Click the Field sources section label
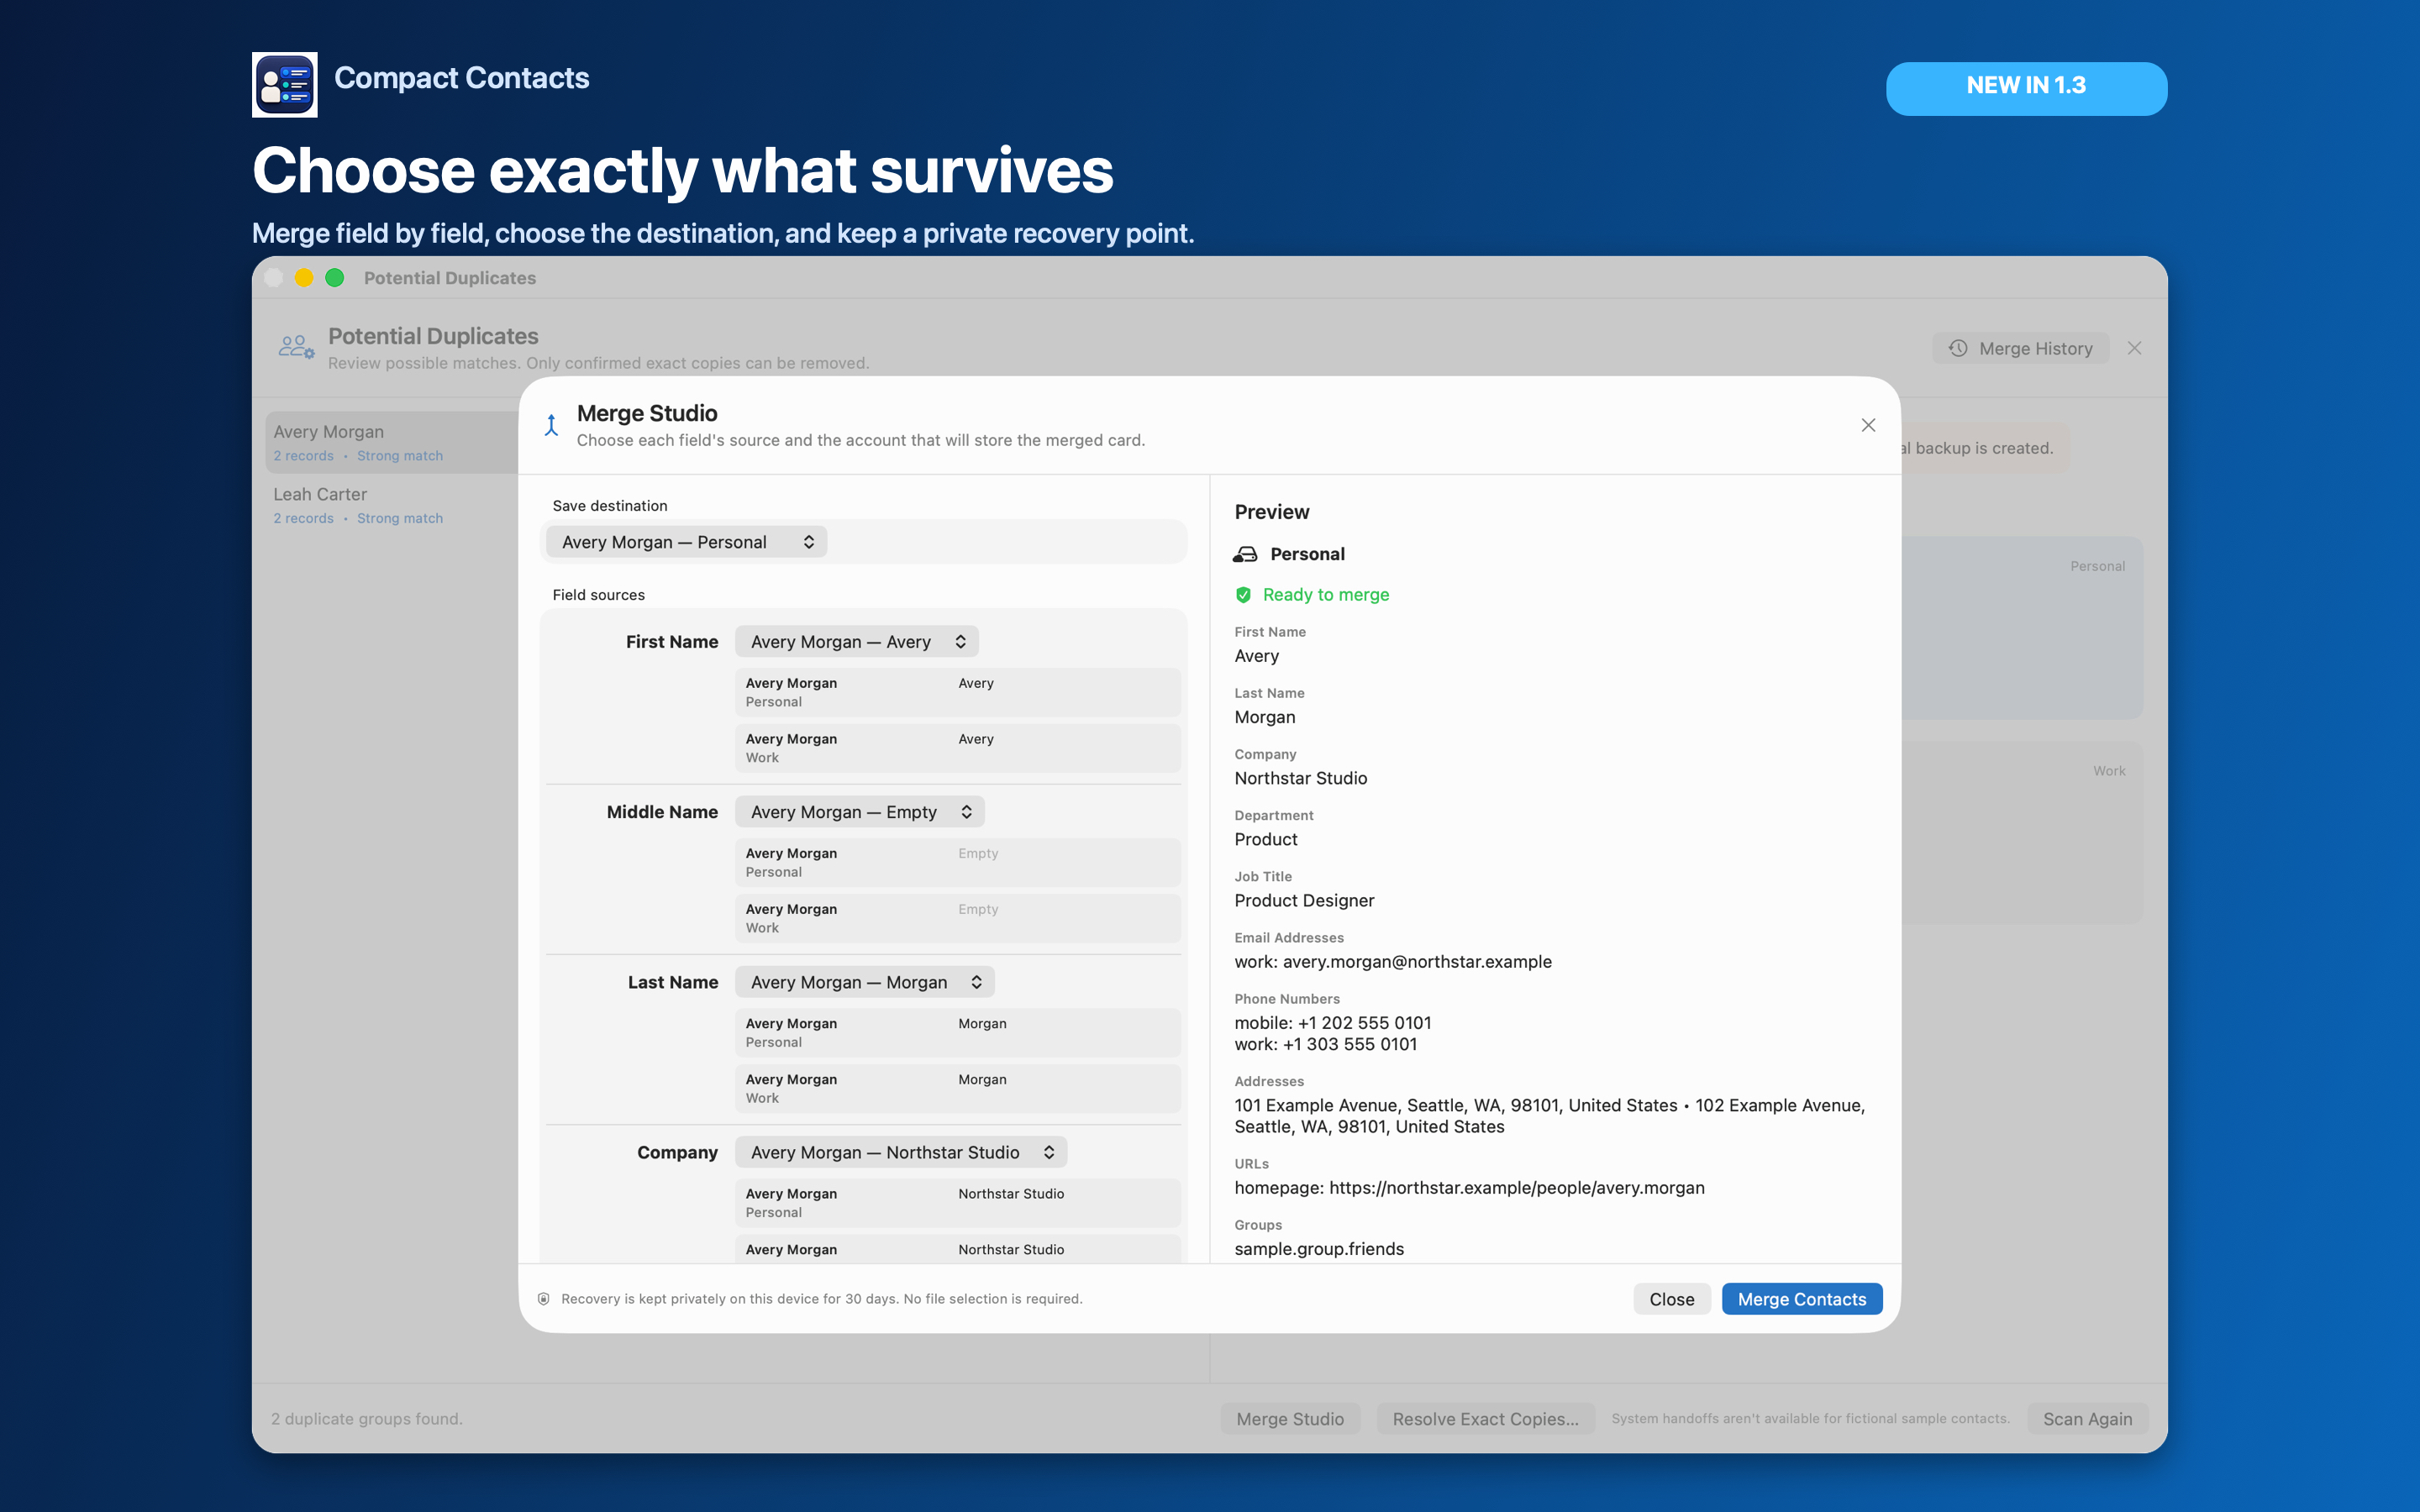This screenshot has height=1512, width=2420. pyautogui.click(x=598, y=595)
